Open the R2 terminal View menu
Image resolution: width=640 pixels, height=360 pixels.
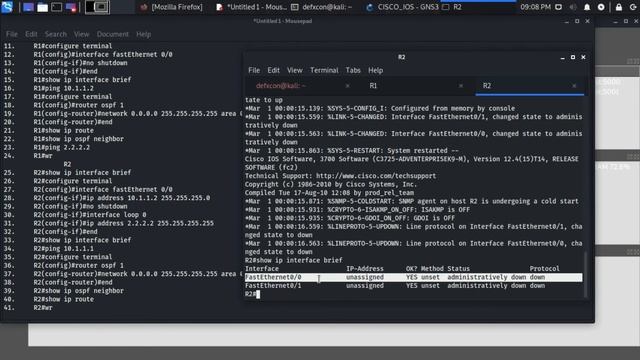[x=295, y=70]
